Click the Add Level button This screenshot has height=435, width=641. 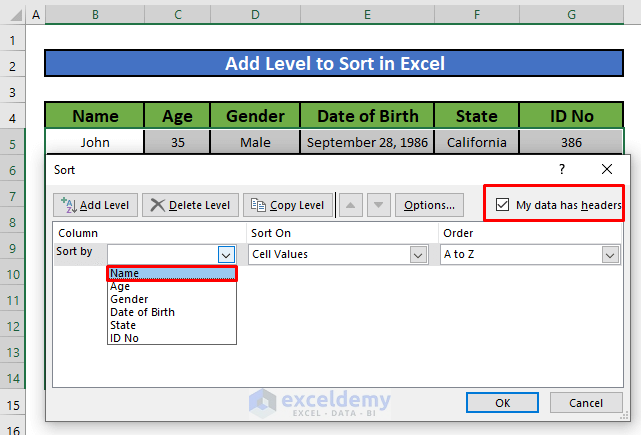coord(96,205)
